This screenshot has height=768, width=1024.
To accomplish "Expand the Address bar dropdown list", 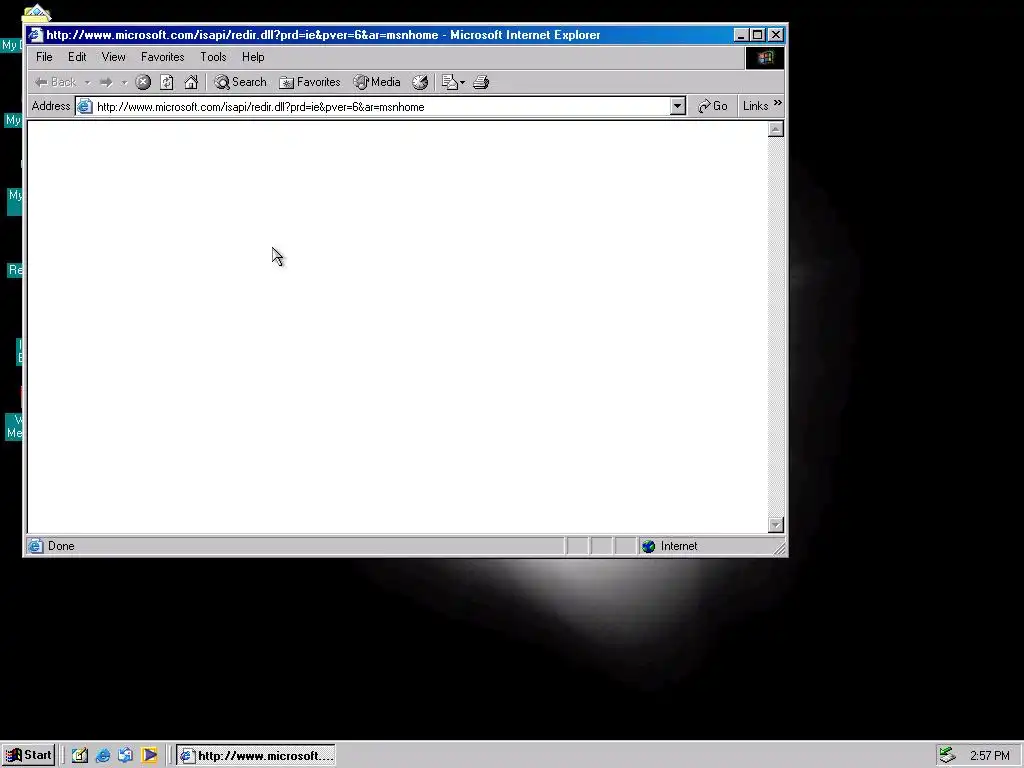I will point(677,106).
